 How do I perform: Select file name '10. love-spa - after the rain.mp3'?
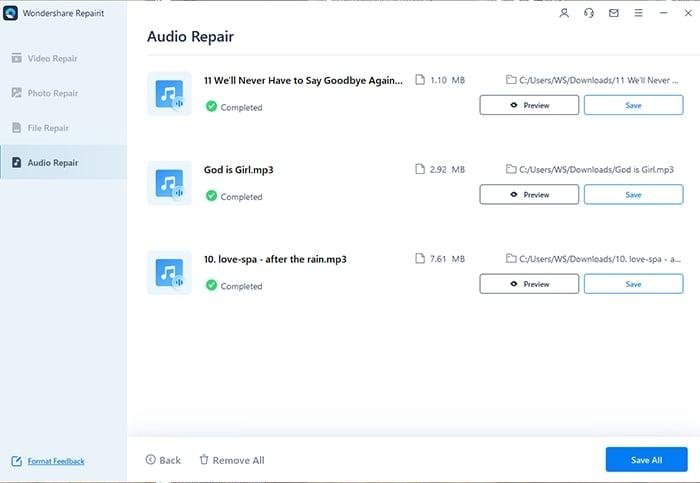[x=275, y=259]
